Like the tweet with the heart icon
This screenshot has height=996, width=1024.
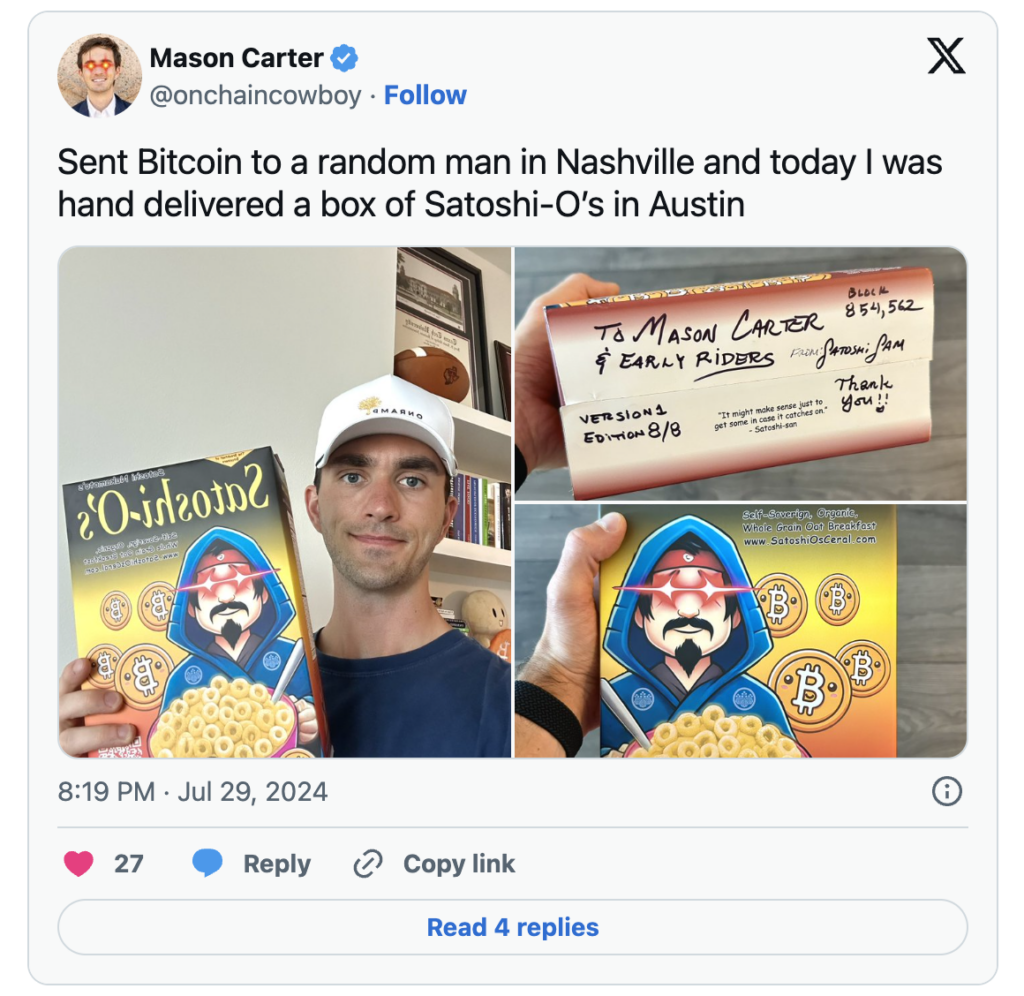tap(79, 863)
